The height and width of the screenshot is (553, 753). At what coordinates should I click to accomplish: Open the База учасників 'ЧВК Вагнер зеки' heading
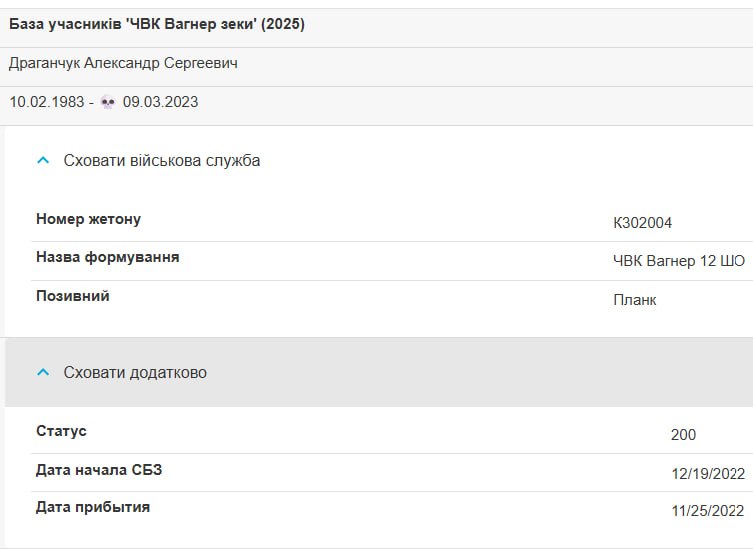pyautogui.click(x=157, y=24)
